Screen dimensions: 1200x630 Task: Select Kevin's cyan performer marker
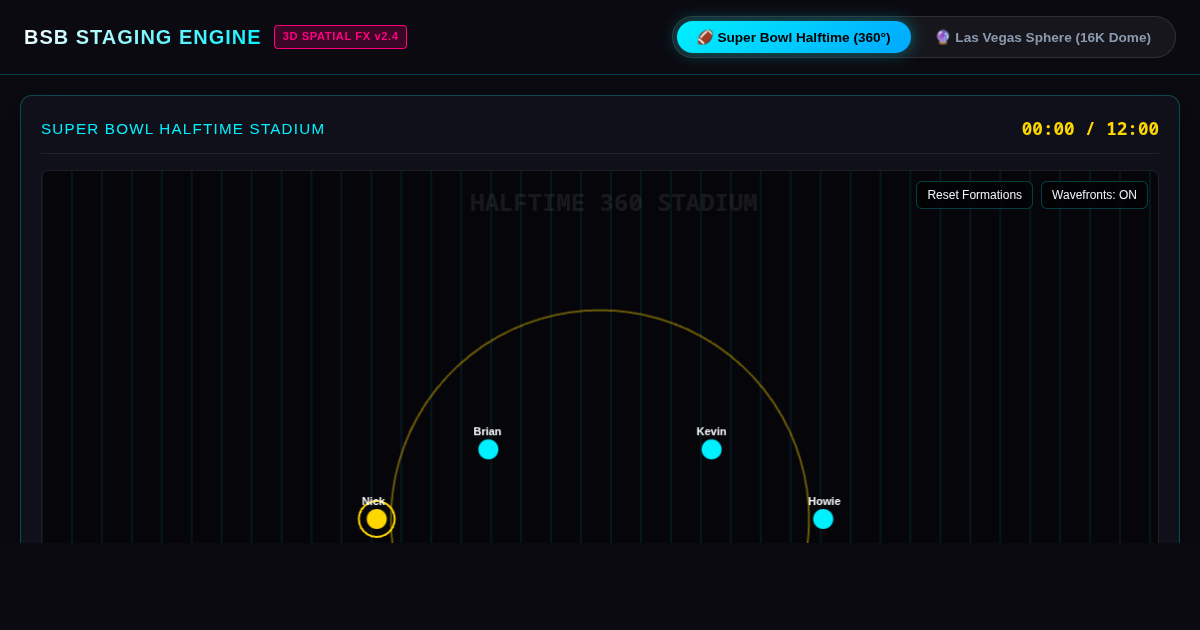point(711,449)
